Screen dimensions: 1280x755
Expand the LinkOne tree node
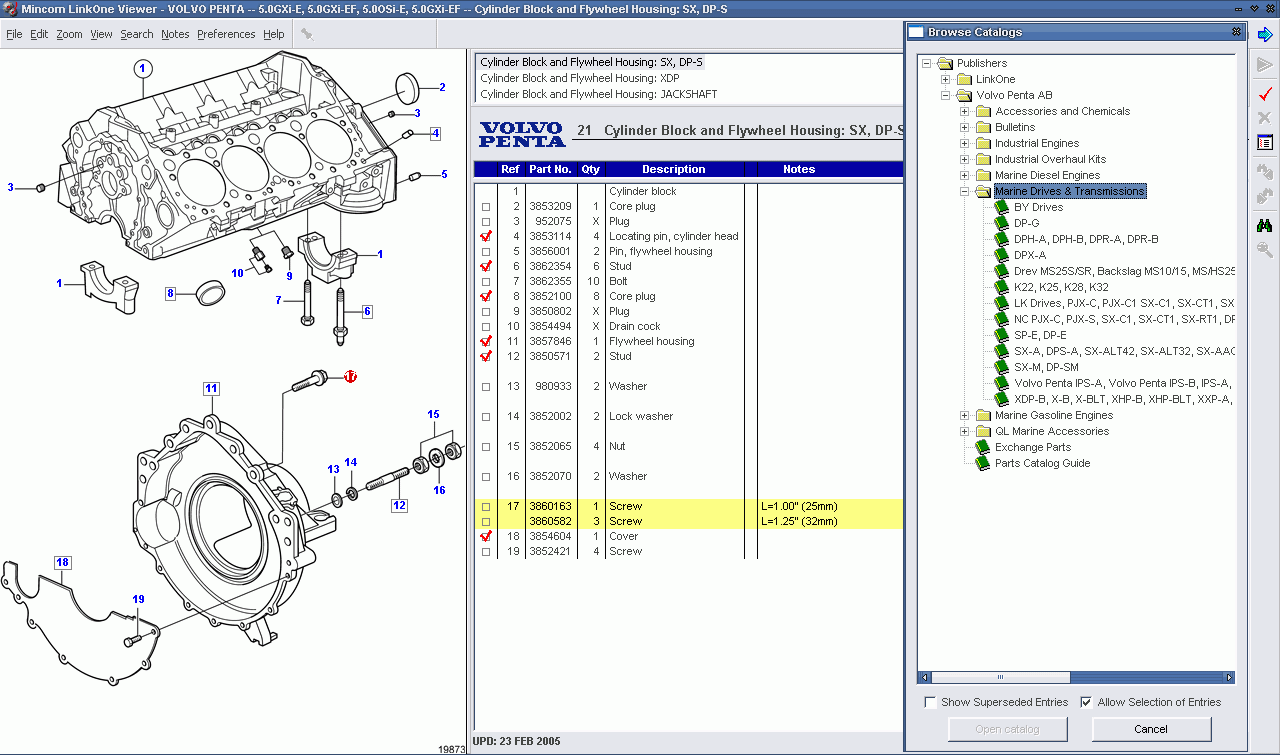pyautogui.click(x=946, y=79)
